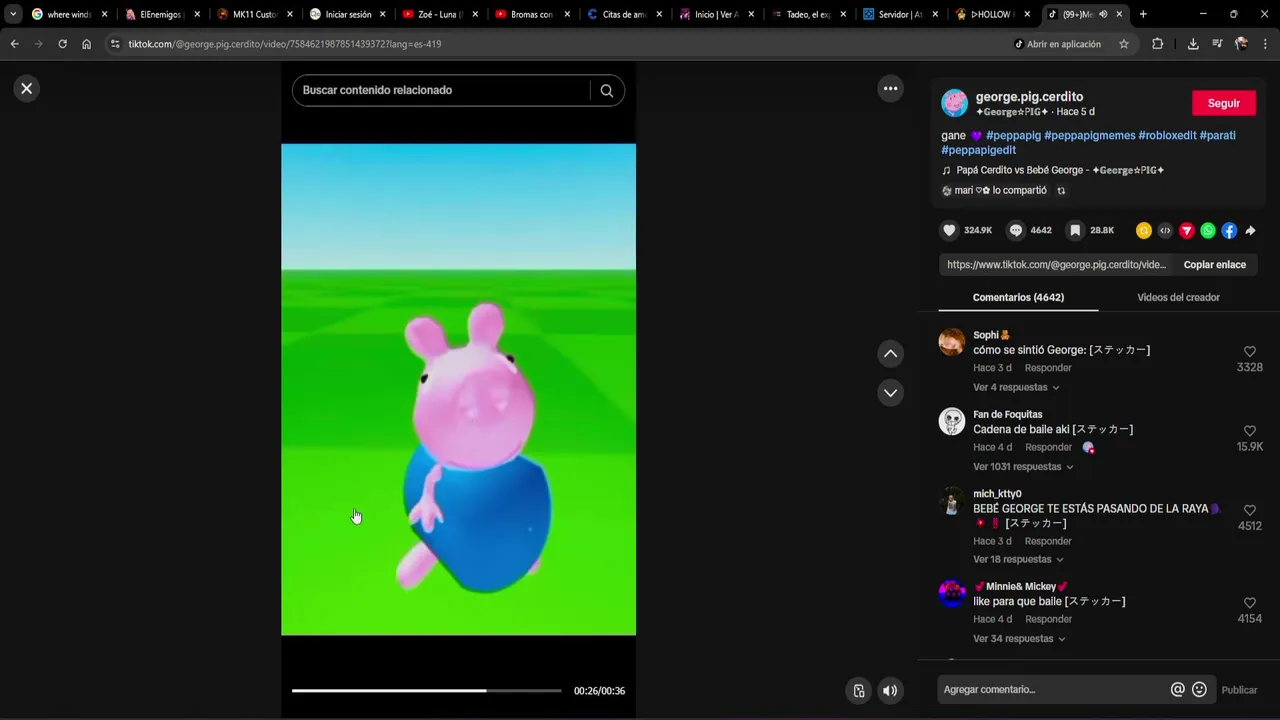1280x720 pixels.
Task: Click the share arrow for more options
Action: [x=1250, y=230]
